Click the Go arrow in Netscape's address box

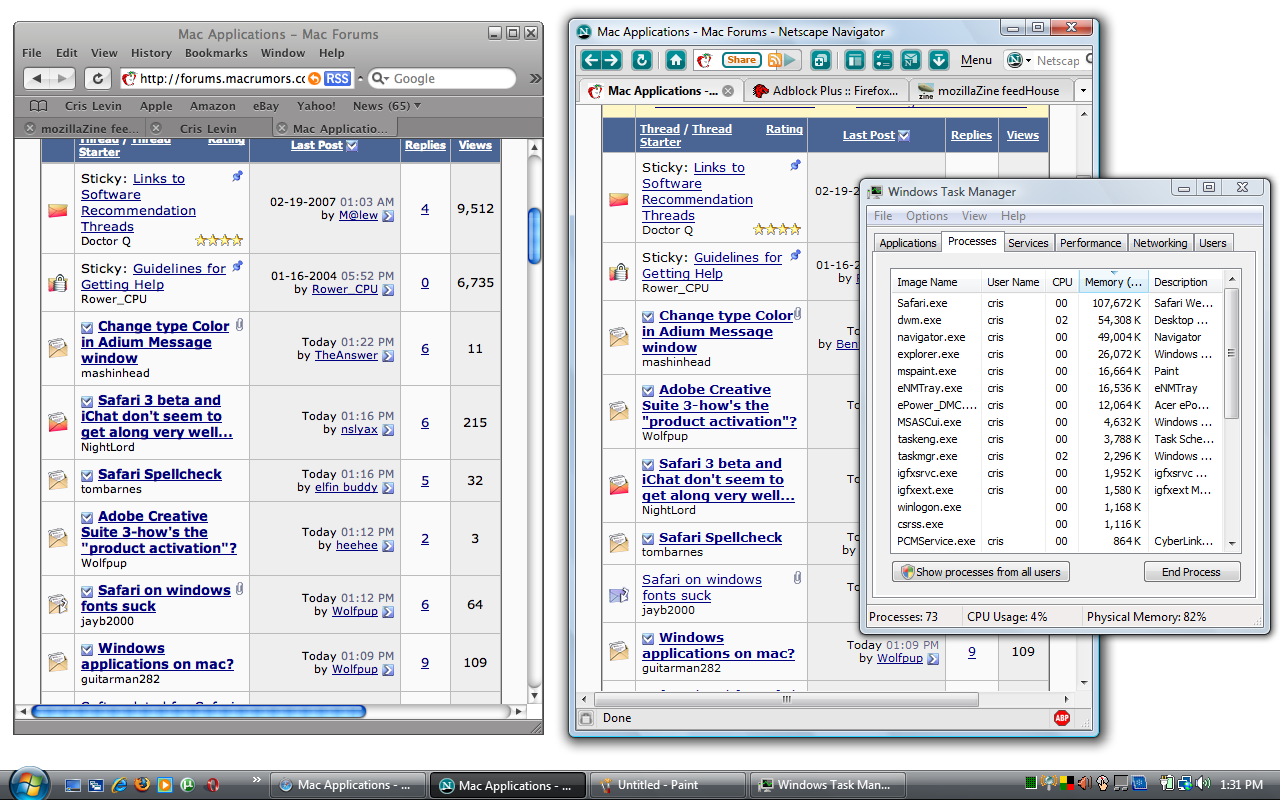[790, 60]
